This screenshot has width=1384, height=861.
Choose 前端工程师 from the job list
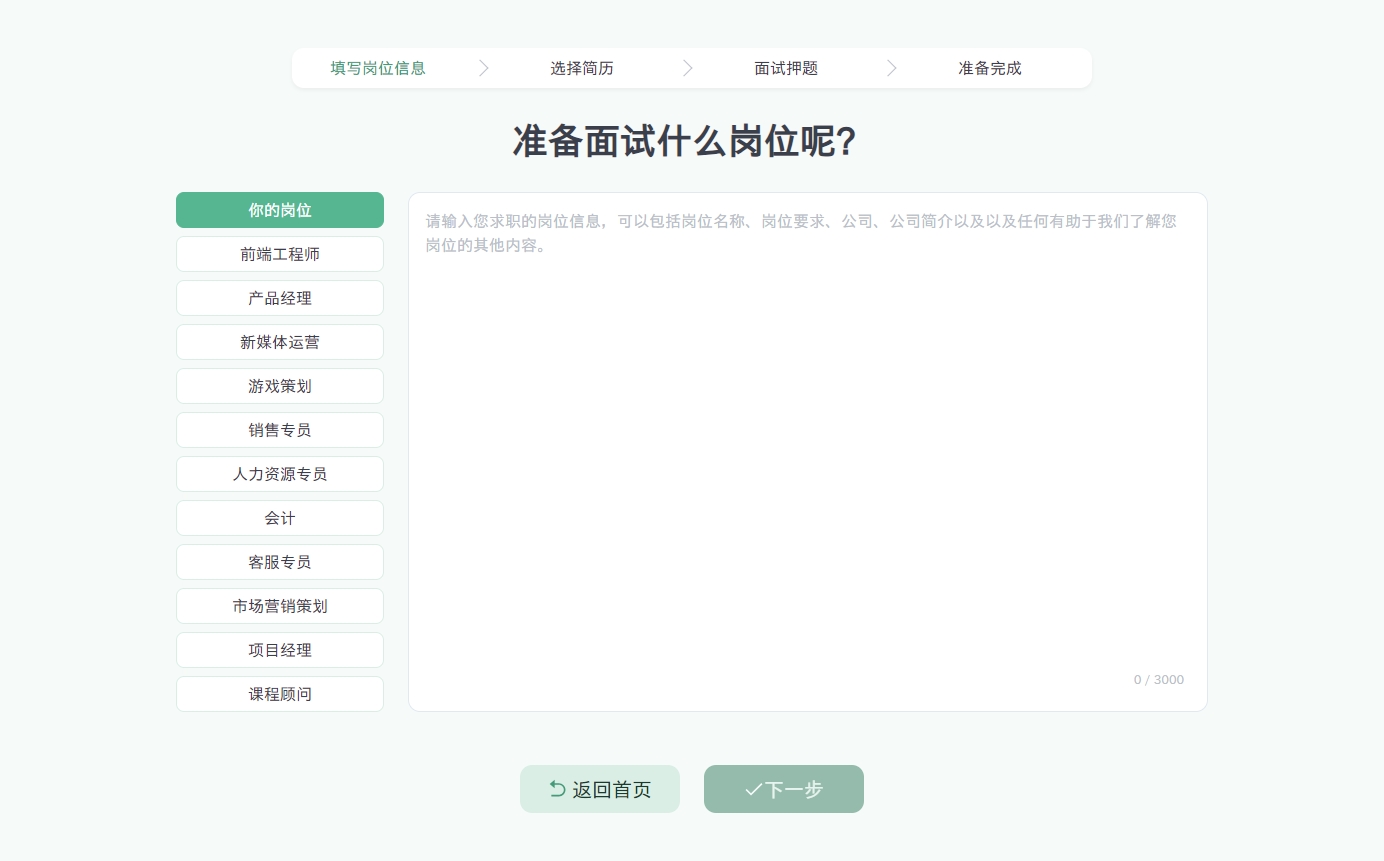(x=280, y=254)
